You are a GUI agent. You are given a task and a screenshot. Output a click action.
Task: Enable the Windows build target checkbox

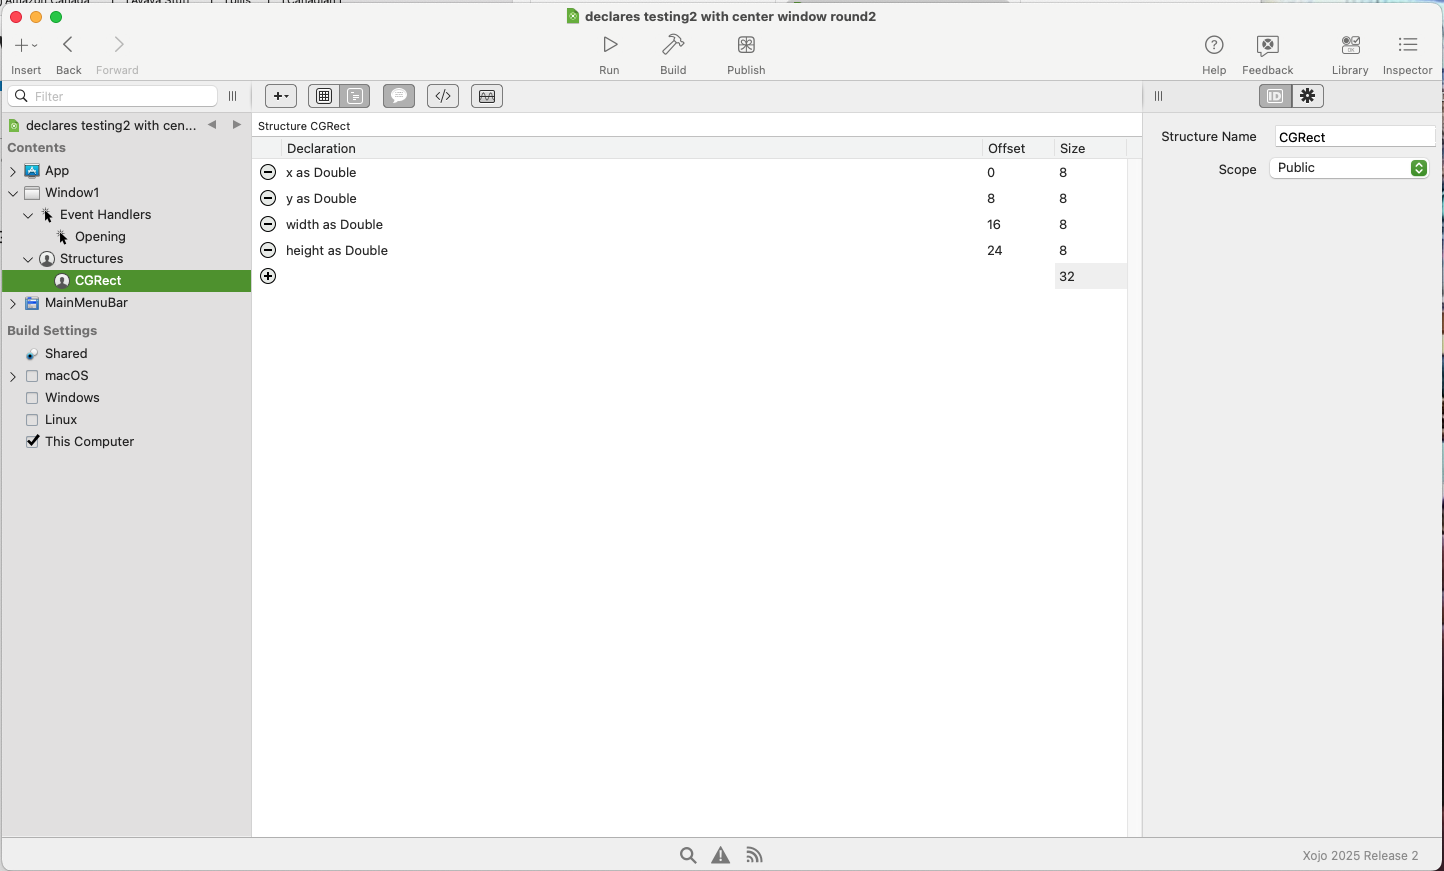click(32, 398)
